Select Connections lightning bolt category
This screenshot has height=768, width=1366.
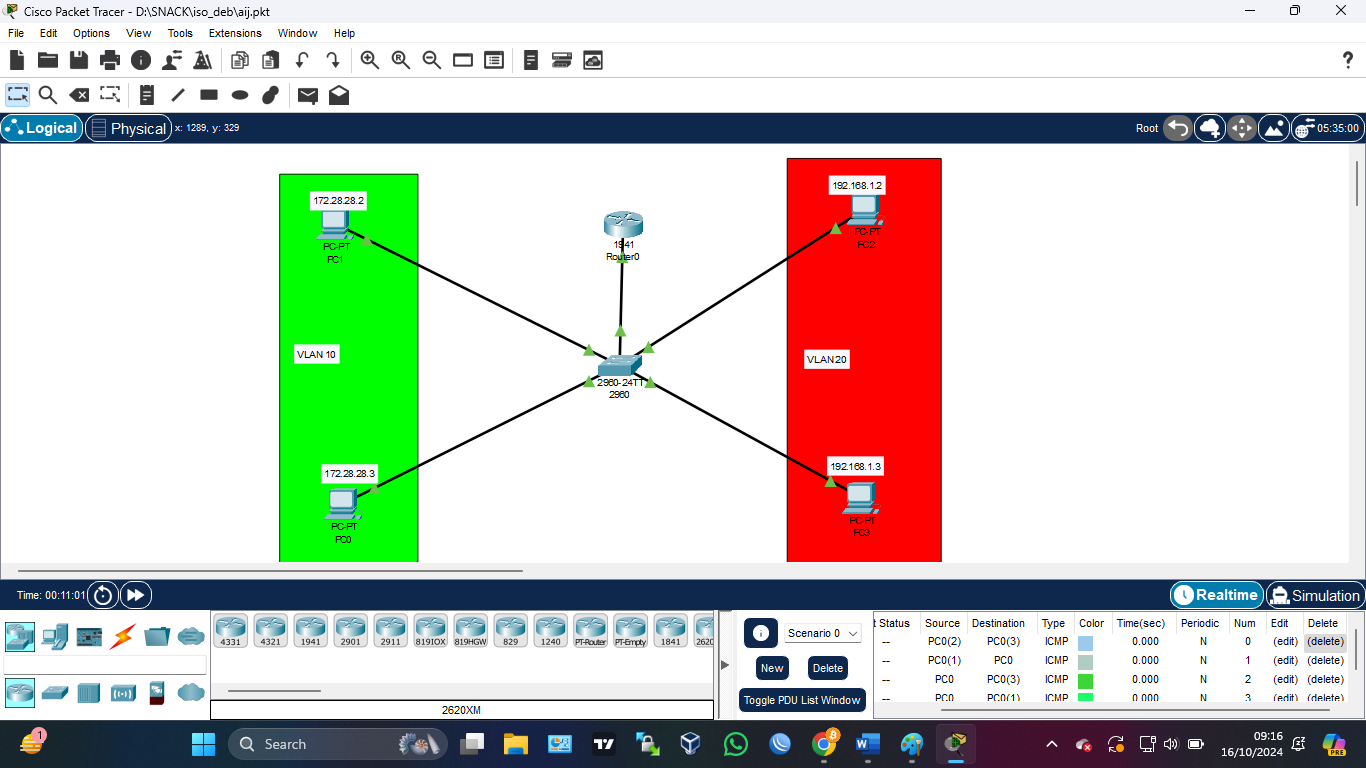[123, 635]
